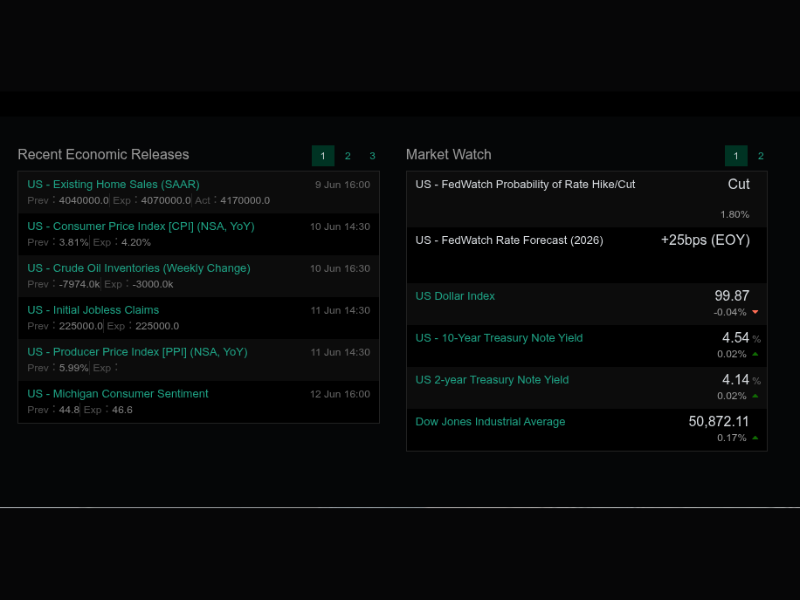800x600 pixels.
Task: Click the 10 Jun 16:30 release time
Action: (340, 268)
